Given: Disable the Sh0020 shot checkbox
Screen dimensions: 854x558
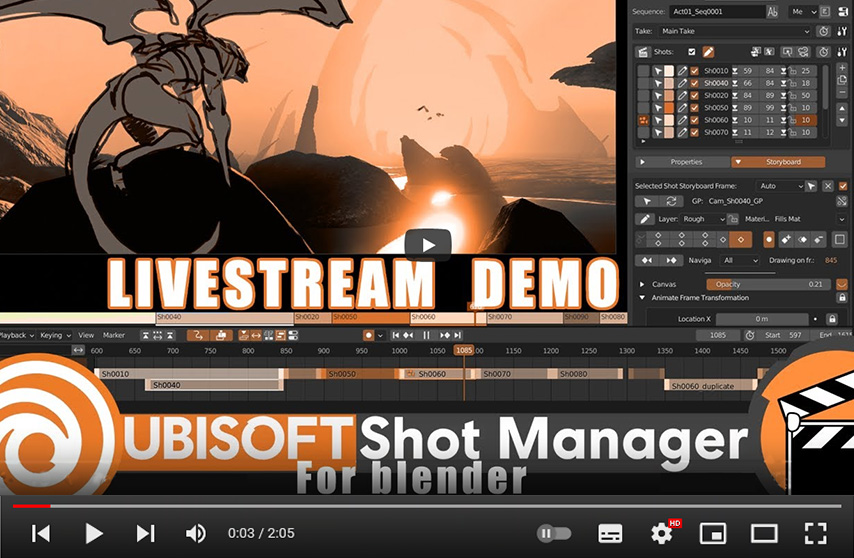Looking at the screenshot, I should 694,95.
